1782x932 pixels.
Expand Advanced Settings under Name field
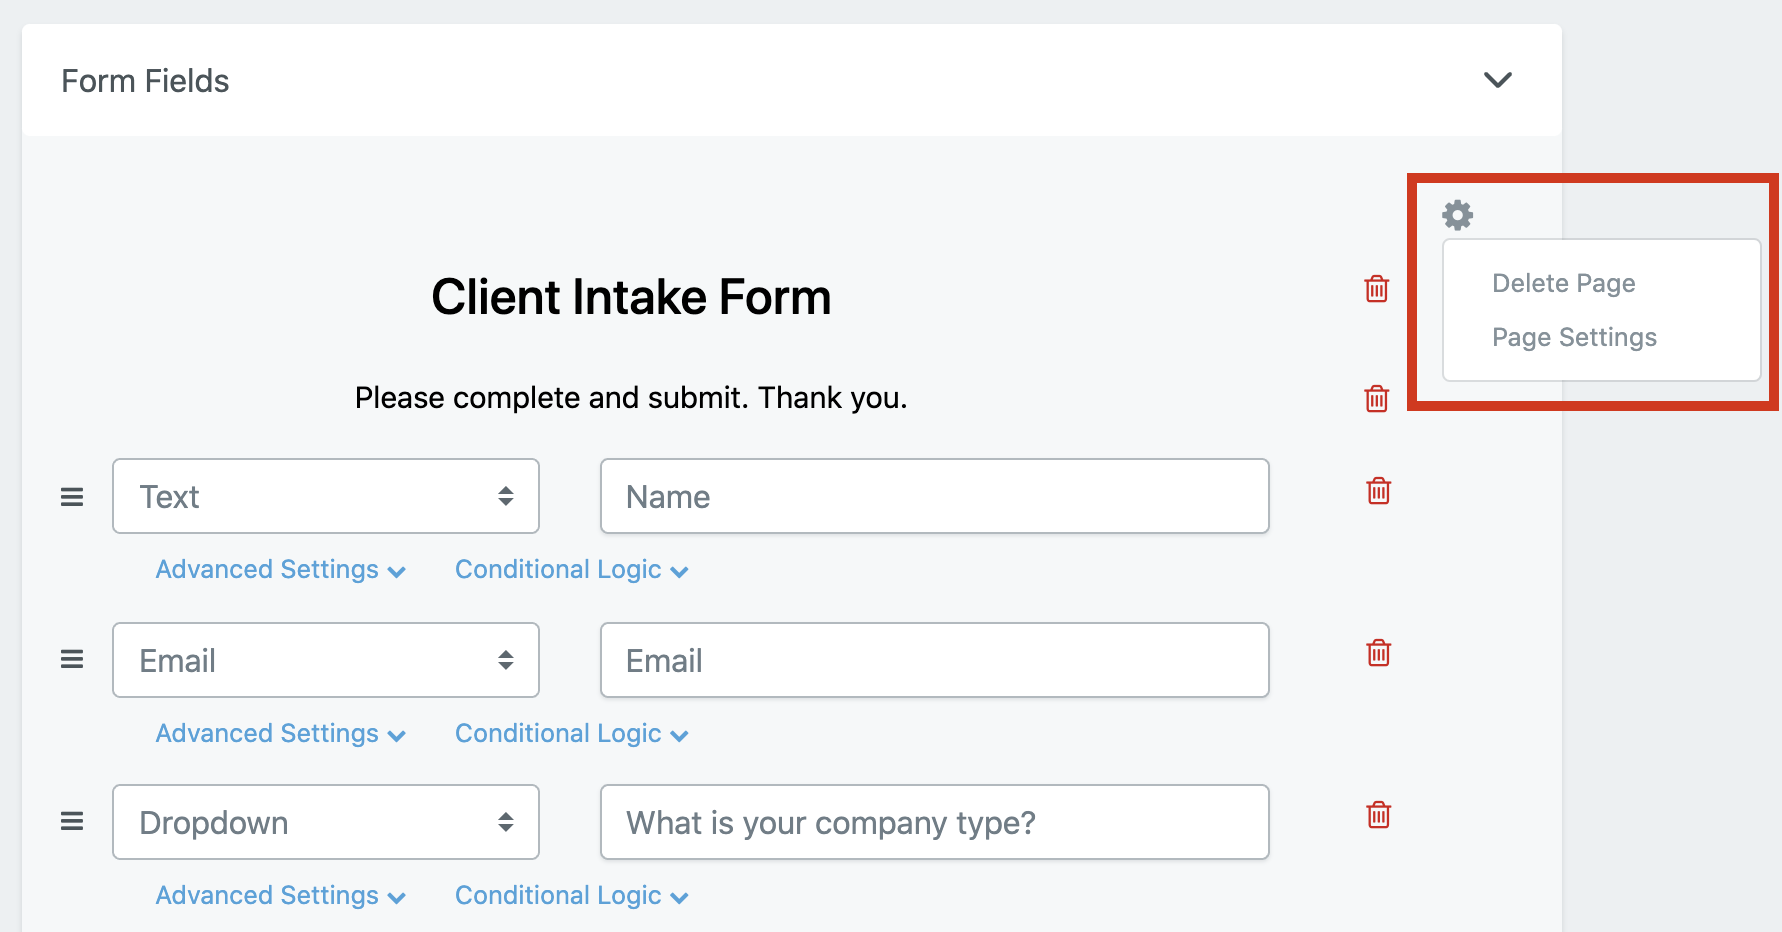click(x=281, y=569)
